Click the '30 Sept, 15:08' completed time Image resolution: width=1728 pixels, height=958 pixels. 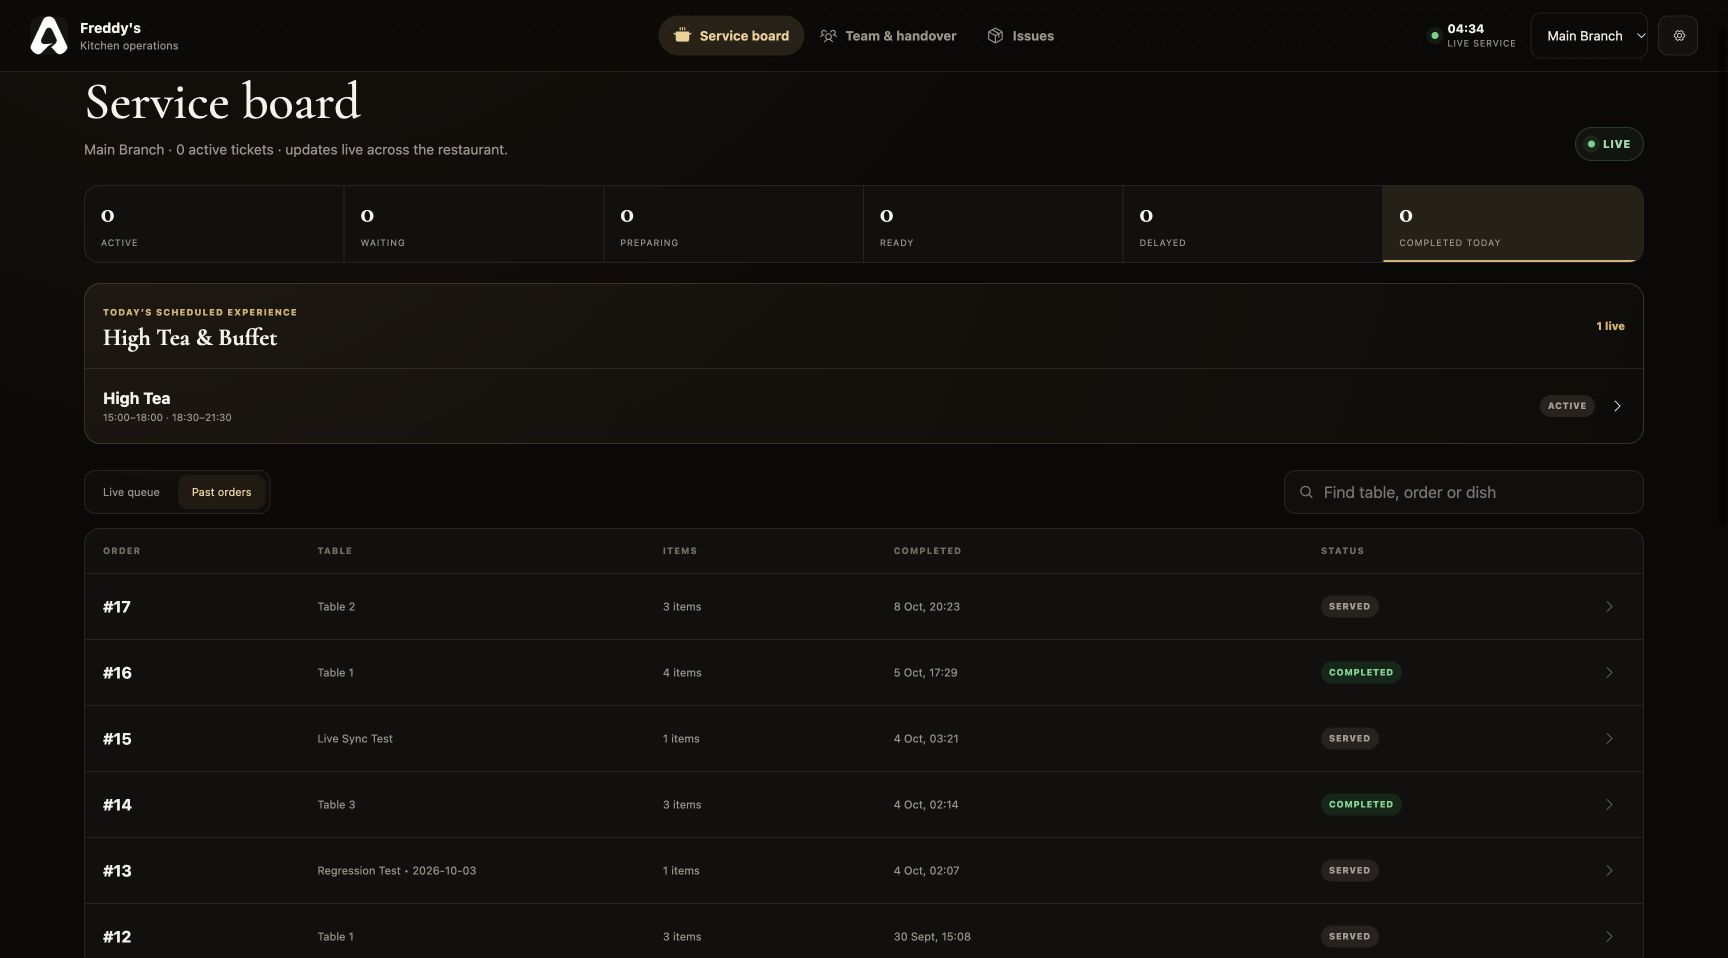pyautogui.click(x=932, y=937)
